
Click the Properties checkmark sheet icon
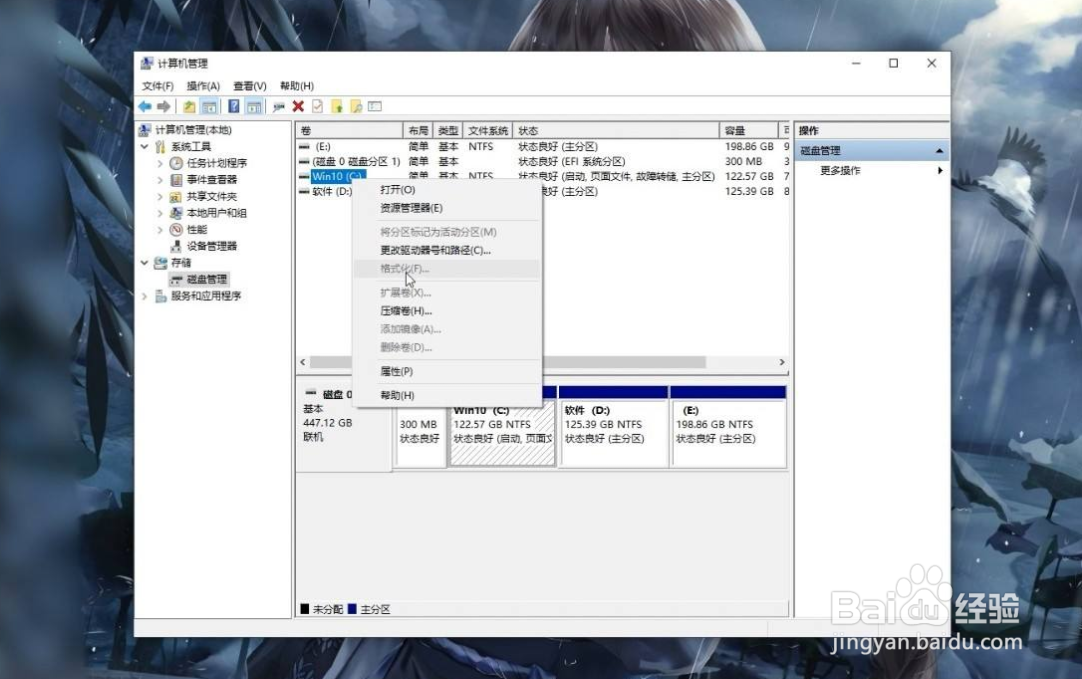coord(317,106)
